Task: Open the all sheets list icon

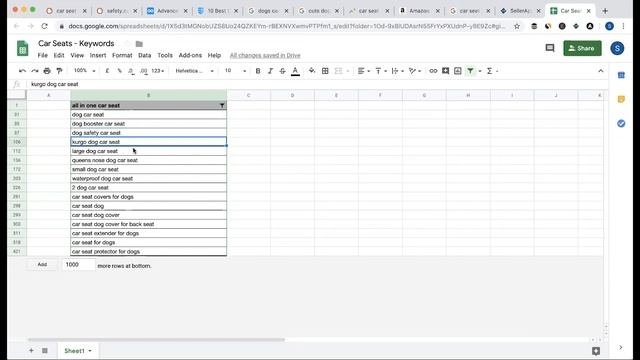Action: point(45,350)
